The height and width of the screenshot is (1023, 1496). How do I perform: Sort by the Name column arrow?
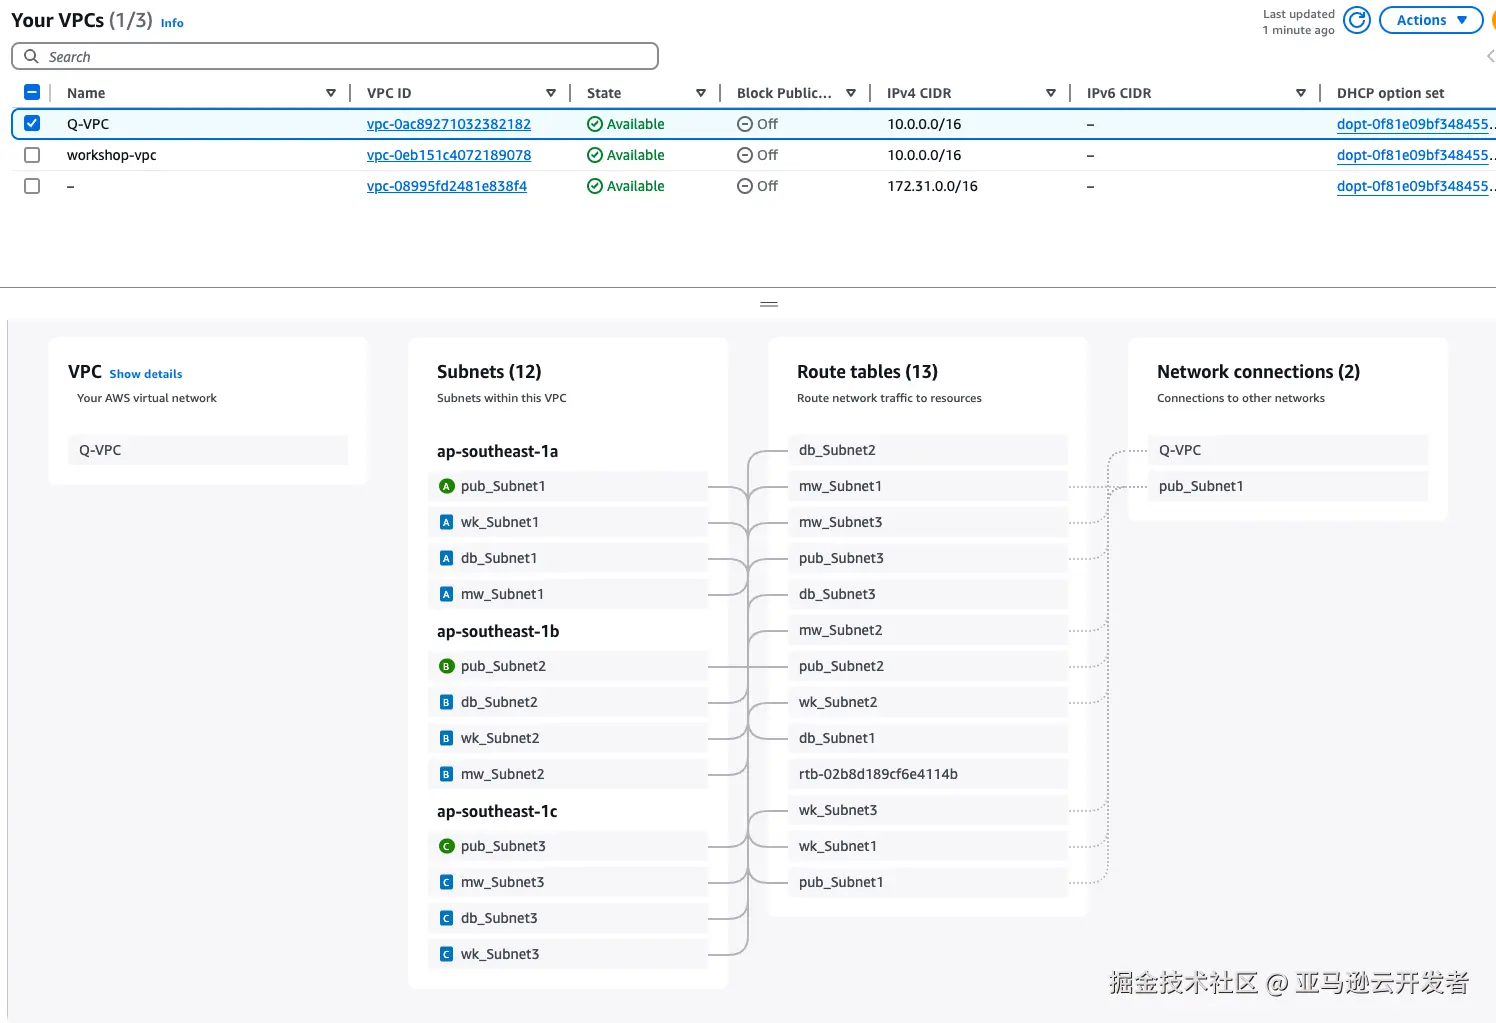[331, 93]
